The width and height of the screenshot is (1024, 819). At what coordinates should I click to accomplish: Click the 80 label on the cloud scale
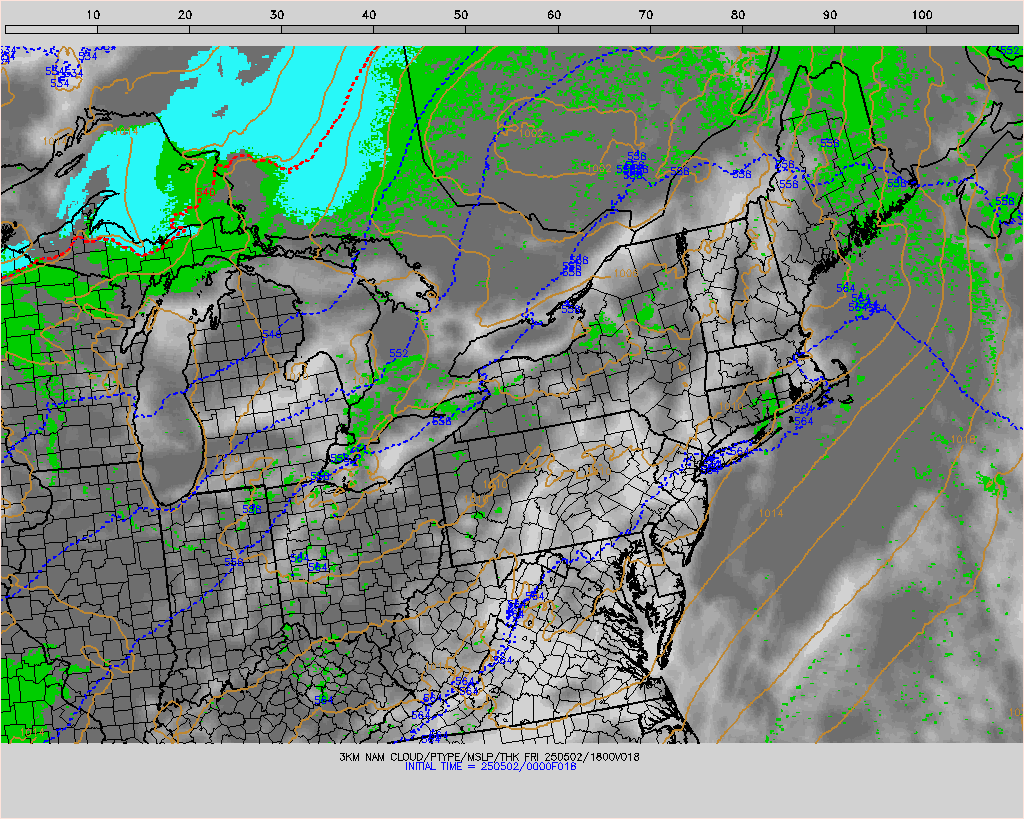737,14
